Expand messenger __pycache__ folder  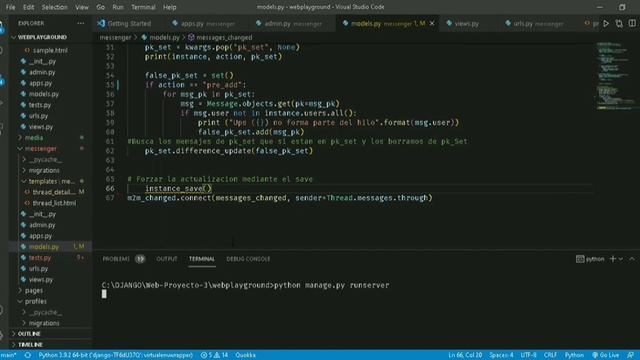pyautogui.click(x=51, y=160)
